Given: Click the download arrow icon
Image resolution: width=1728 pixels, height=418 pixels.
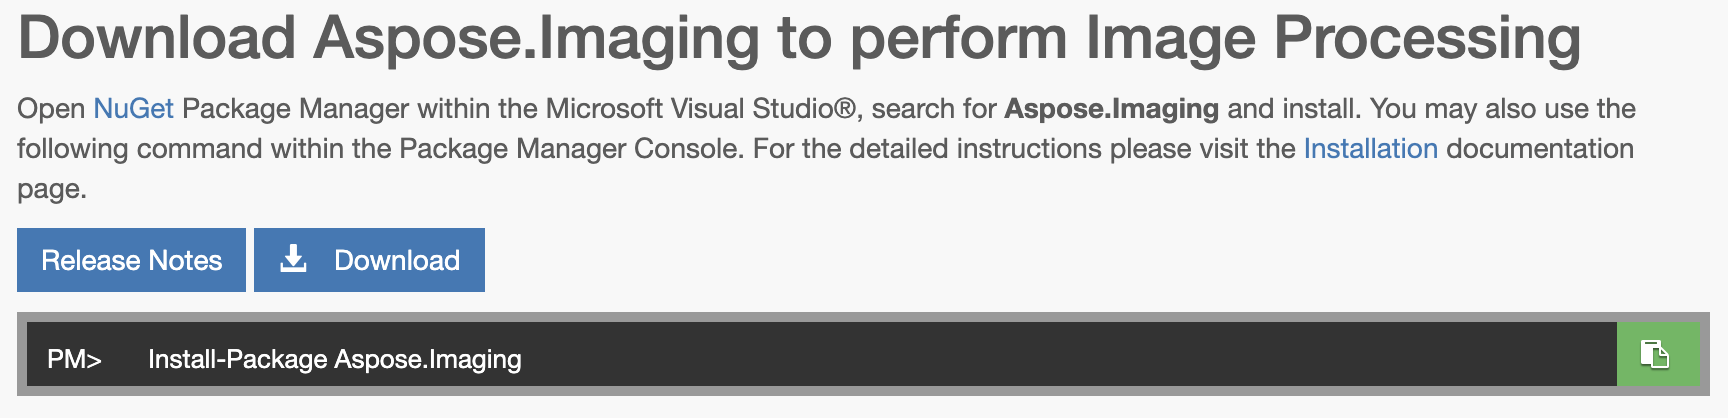Looking at the screenshot, I should (293, 260).
